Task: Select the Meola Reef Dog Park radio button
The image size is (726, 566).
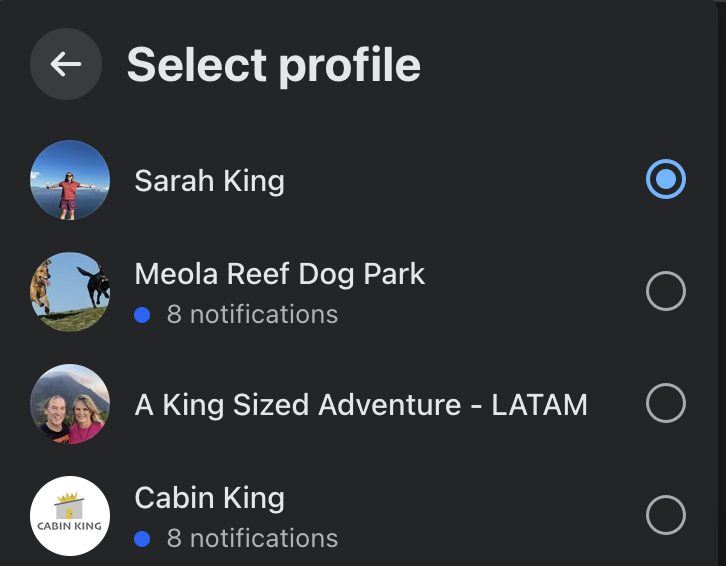Action: pyautogui.click(x=666, y=292)
